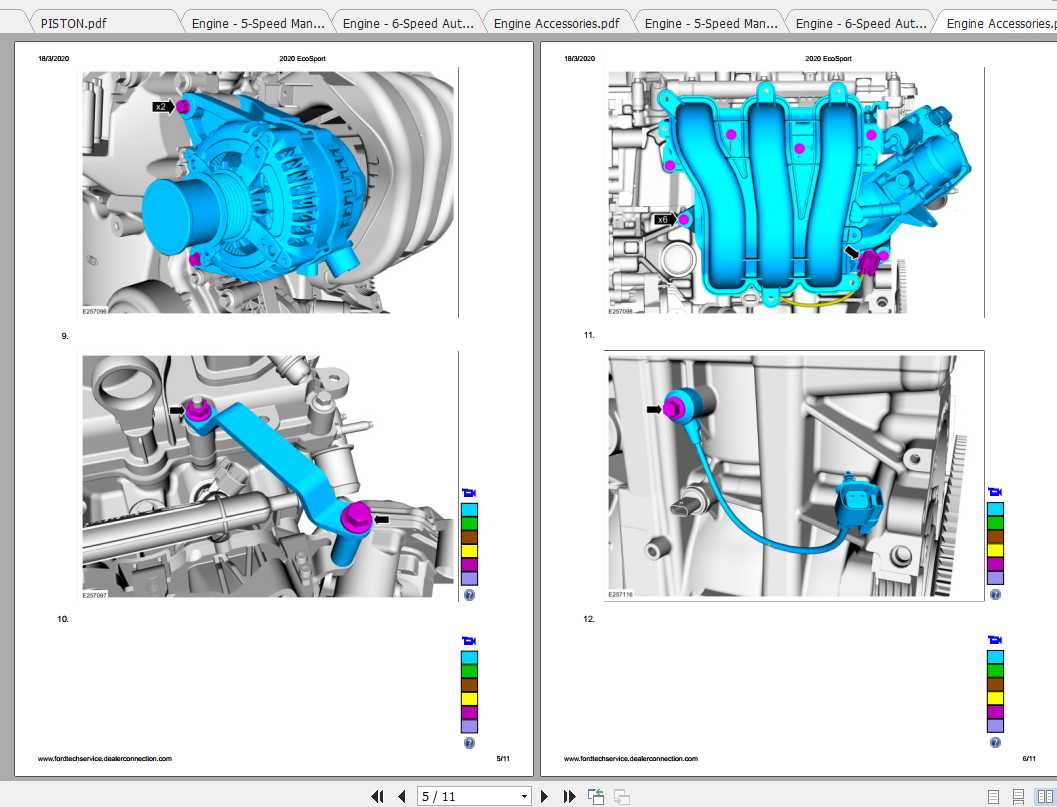
Task: Click the previous view icon in toolbar
Action: [595, 796]
